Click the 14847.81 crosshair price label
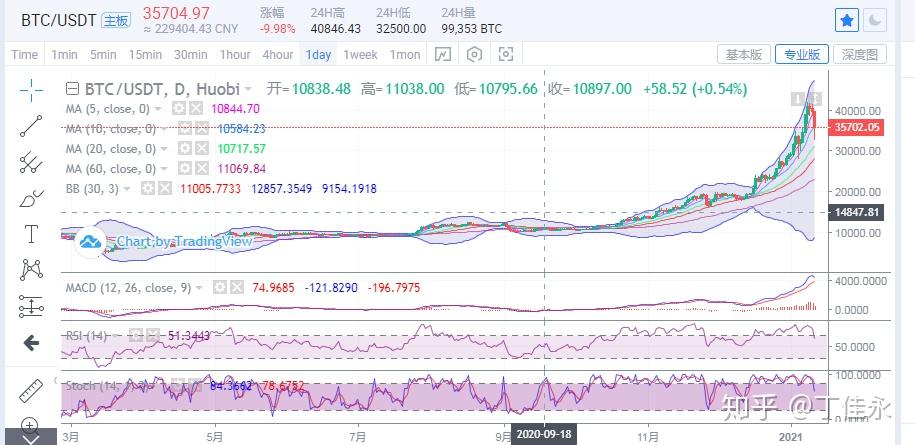 pyautogui.click(x=857, y=212)
